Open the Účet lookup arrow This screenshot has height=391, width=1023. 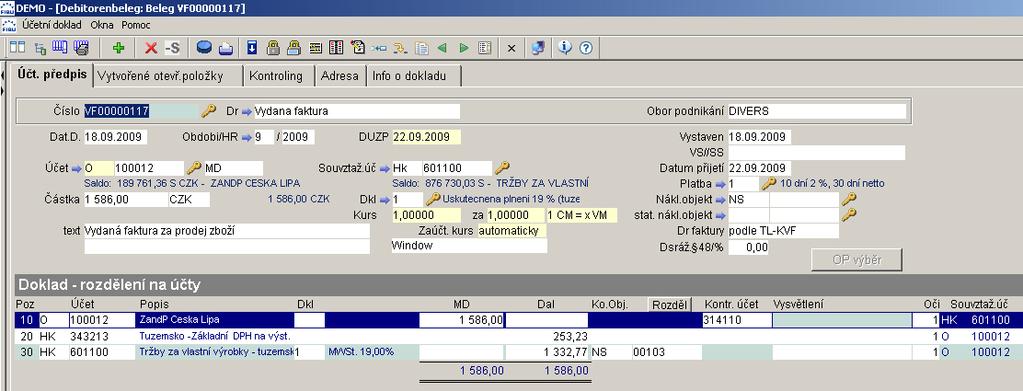pos(77,168)
